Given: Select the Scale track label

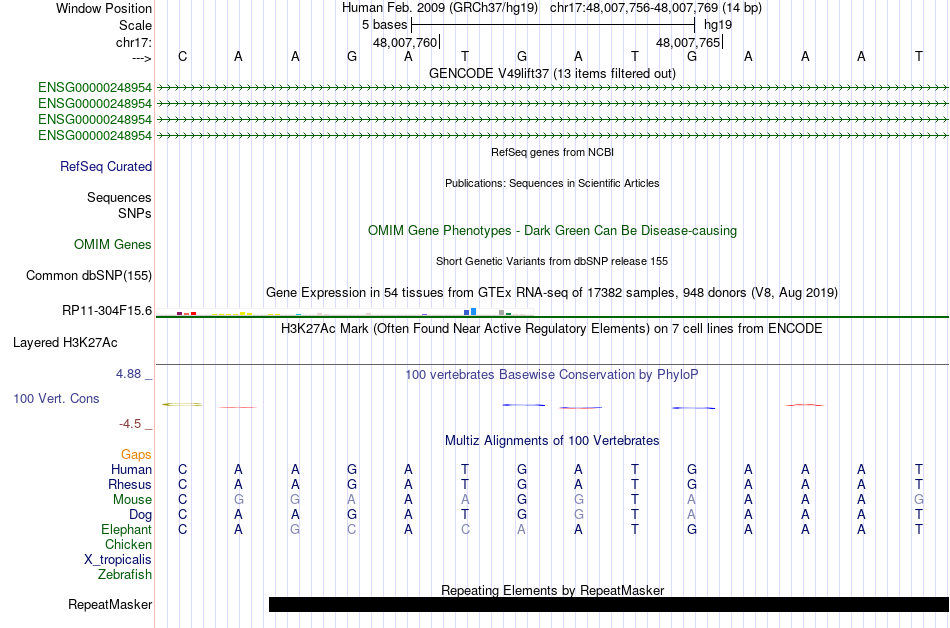Looking at the screenshot, I should tap(135, 25).
